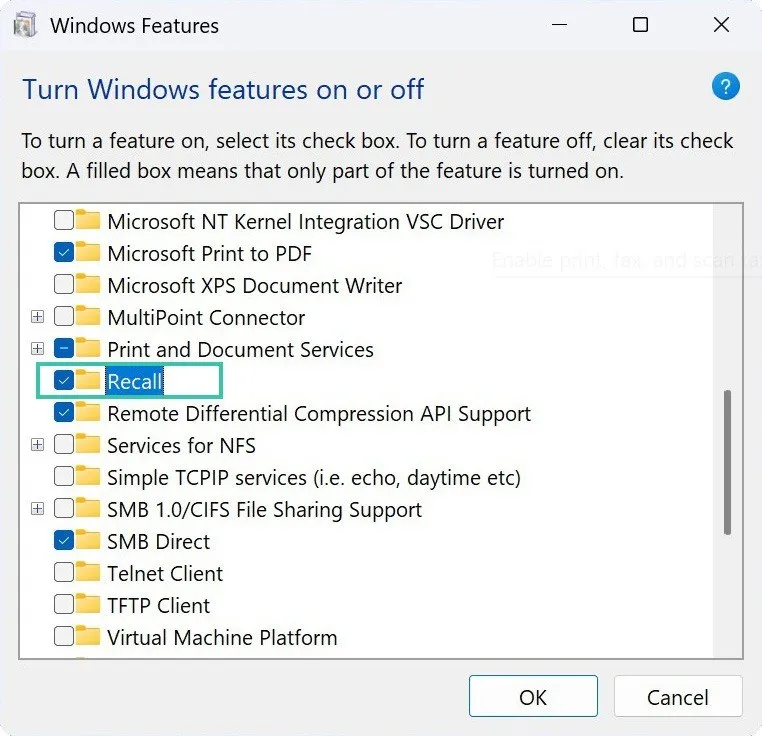Click the Windows Features title bar icon
The width and height of the screenshot is (762, 736).
click(x=24, y=25)
